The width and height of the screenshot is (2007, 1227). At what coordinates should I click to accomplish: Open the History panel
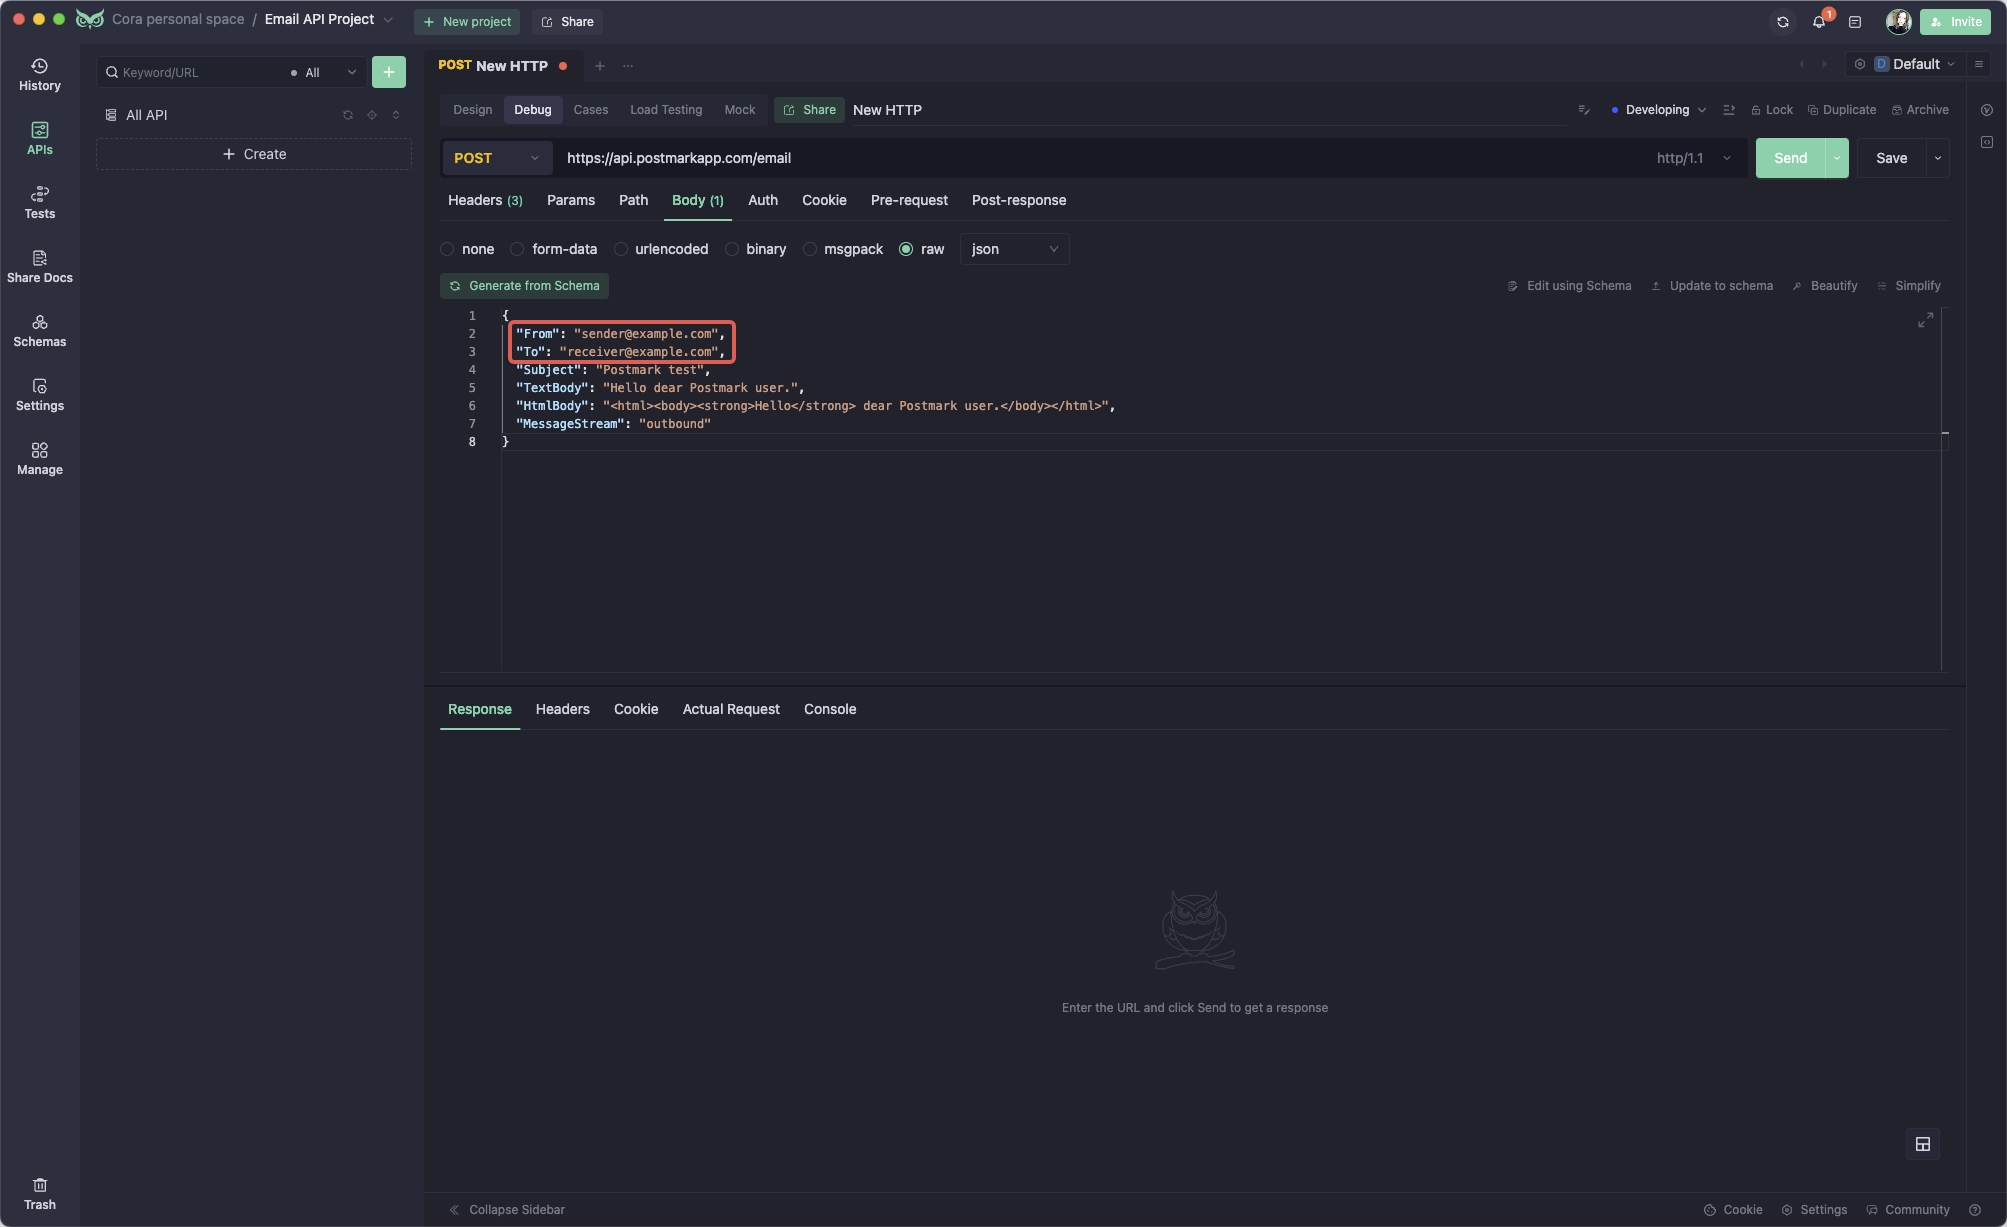click(x=40, y=74)
